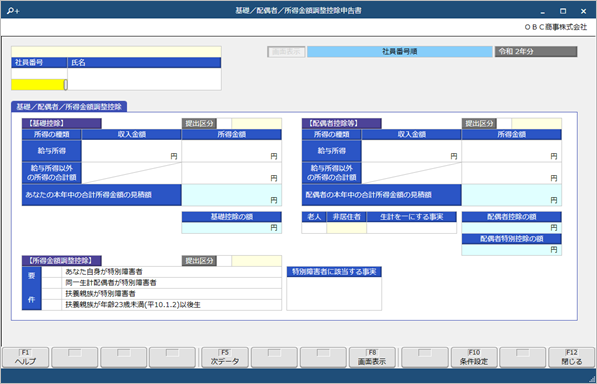Click あなたの本年中の合計所得金額の見積額 value field
The width and height of the screenshot is (597, 384).
click(x=231, y=195)
